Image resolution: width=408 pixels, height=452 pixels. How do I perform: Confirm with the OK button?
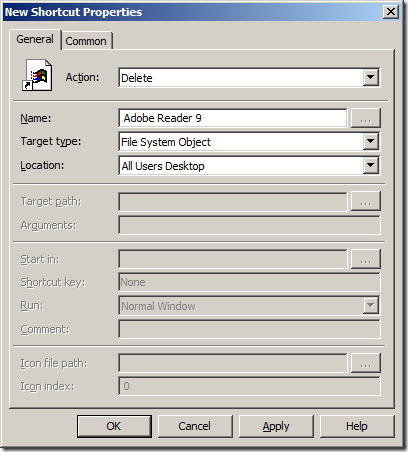click(114, 426)
